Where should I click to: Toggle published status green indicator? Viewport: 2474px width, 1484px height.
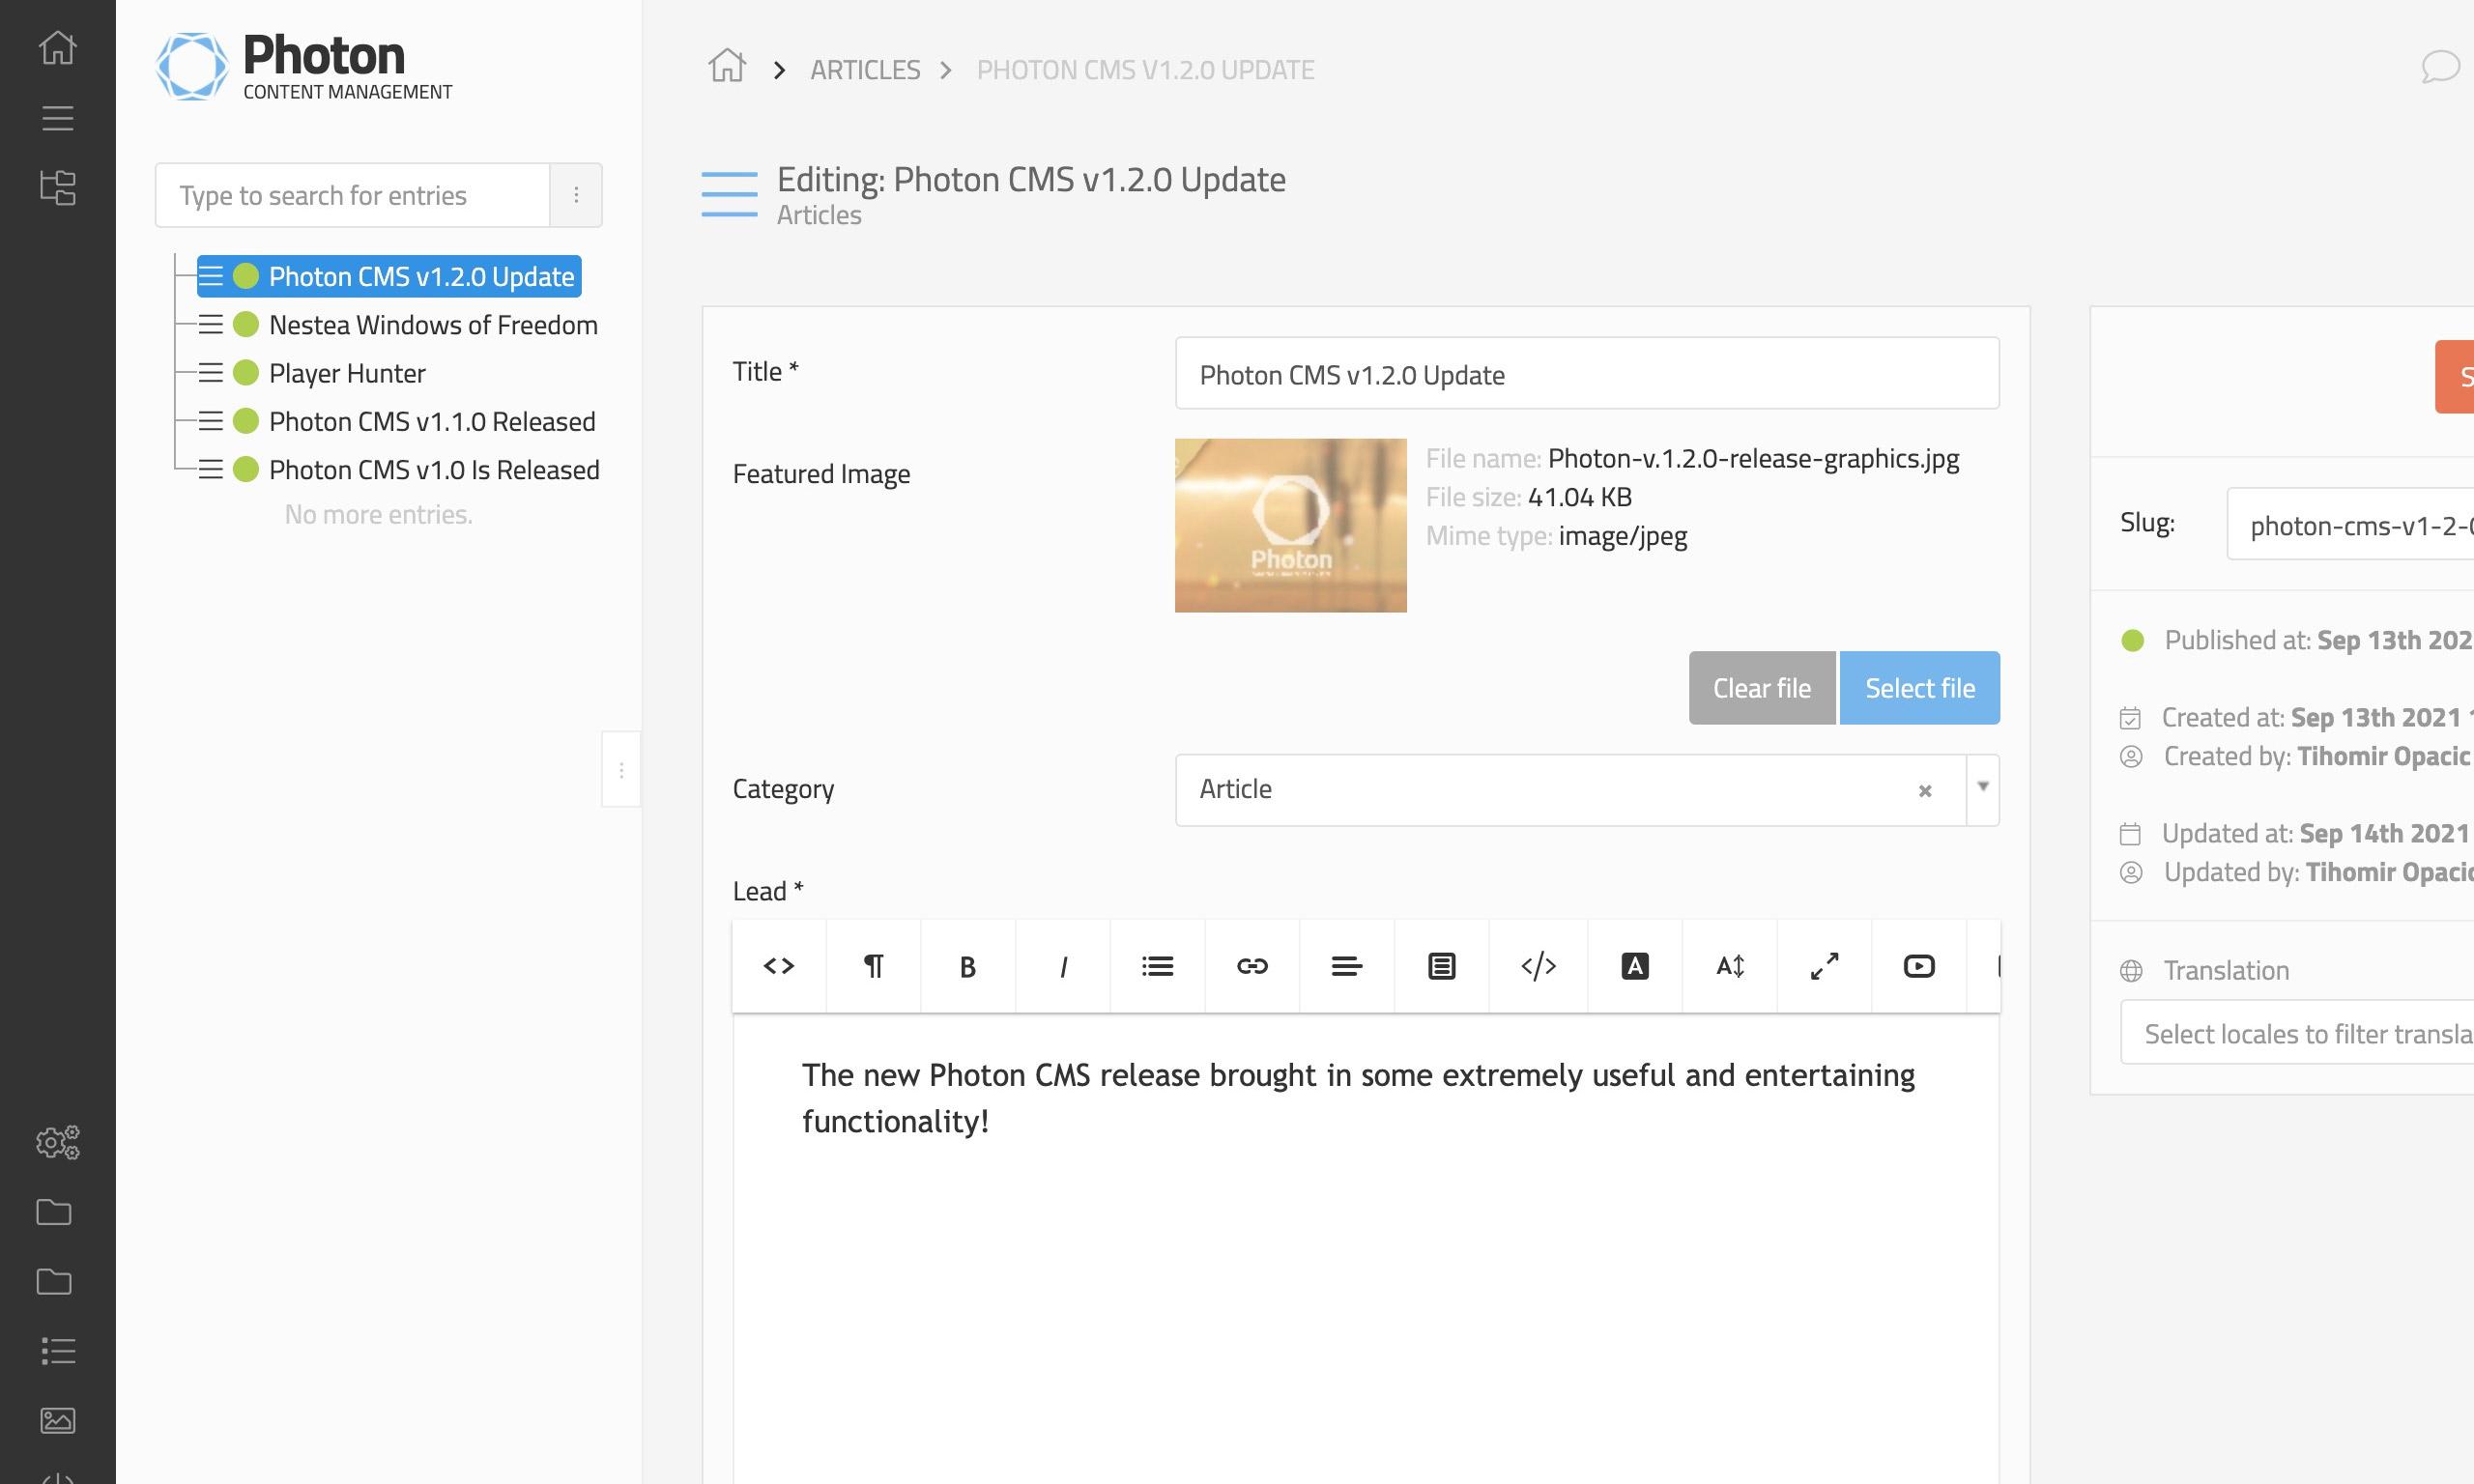point(2133,640)
